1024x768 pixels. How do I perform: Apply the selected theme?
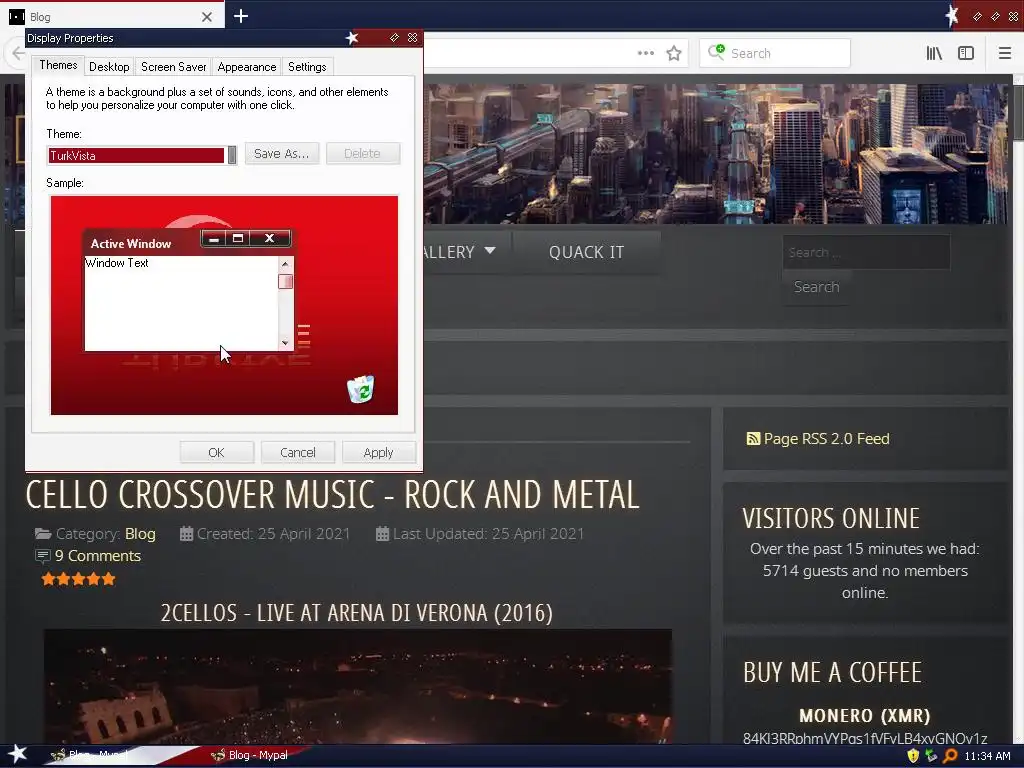click(x=378, y=453)
